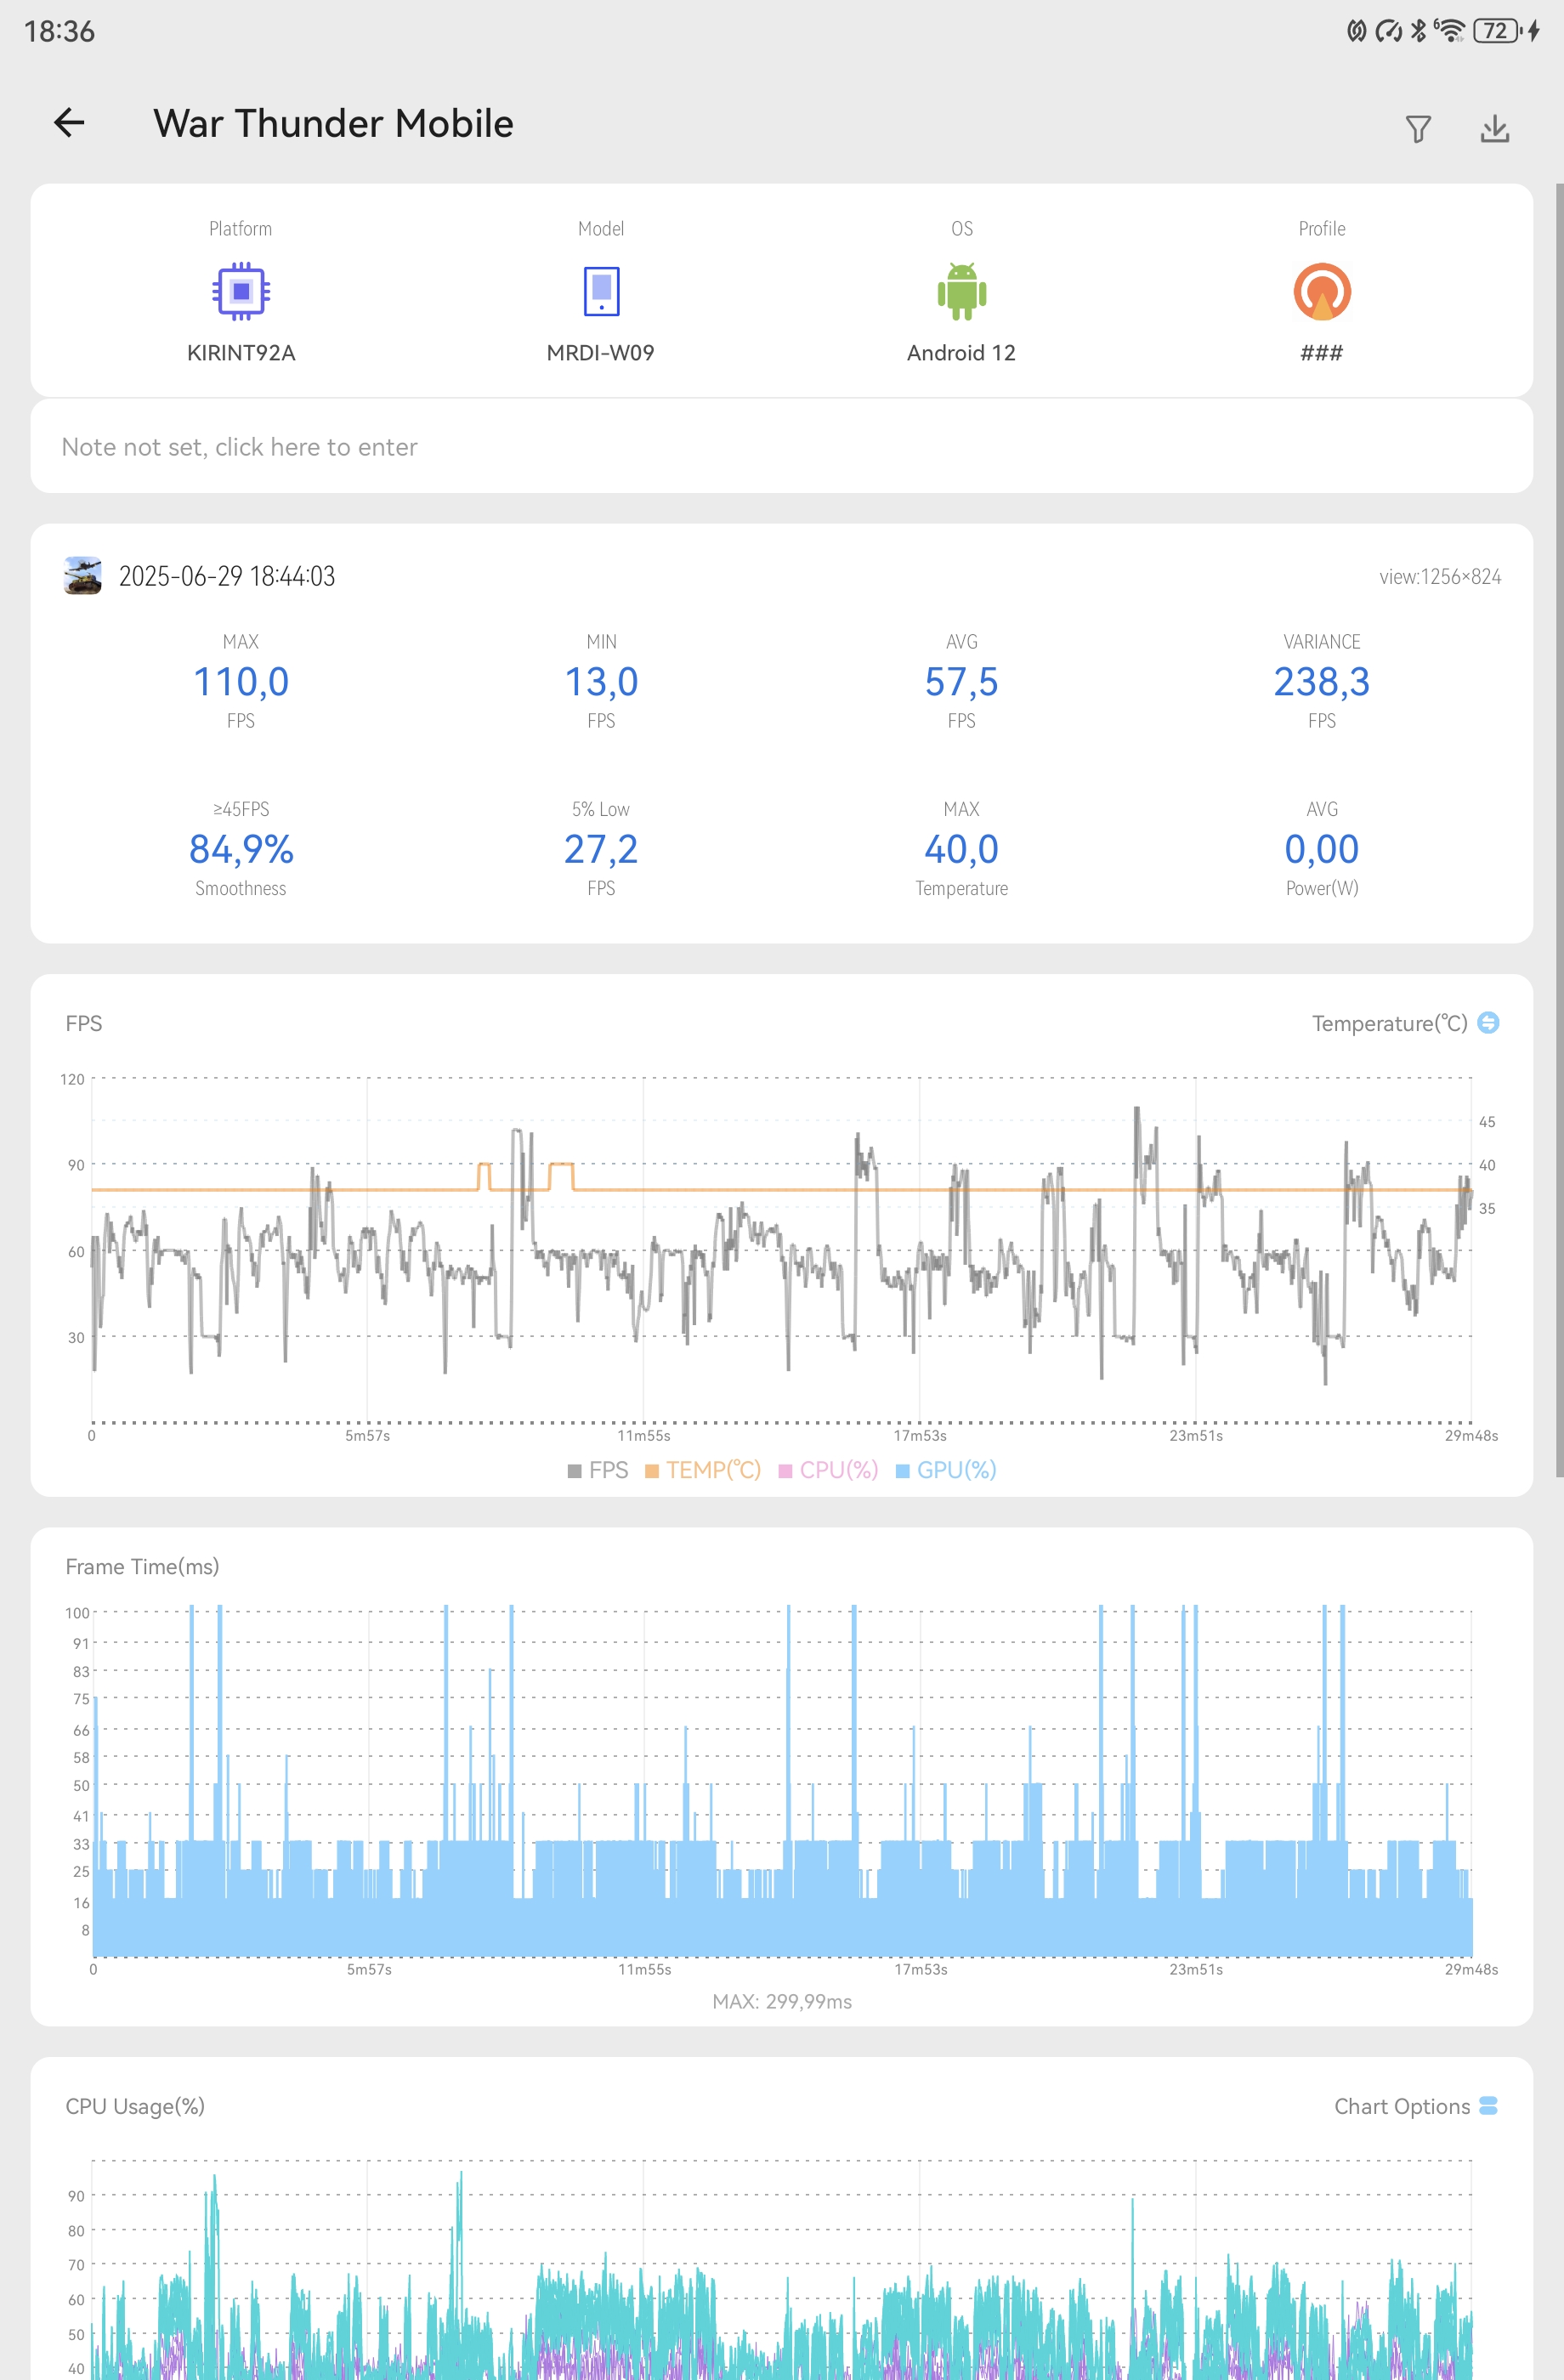This screenshot has width=1564, height=2380.
Task: Tap the War Thunder Mobile title
Action: click(x=333, y=123)
